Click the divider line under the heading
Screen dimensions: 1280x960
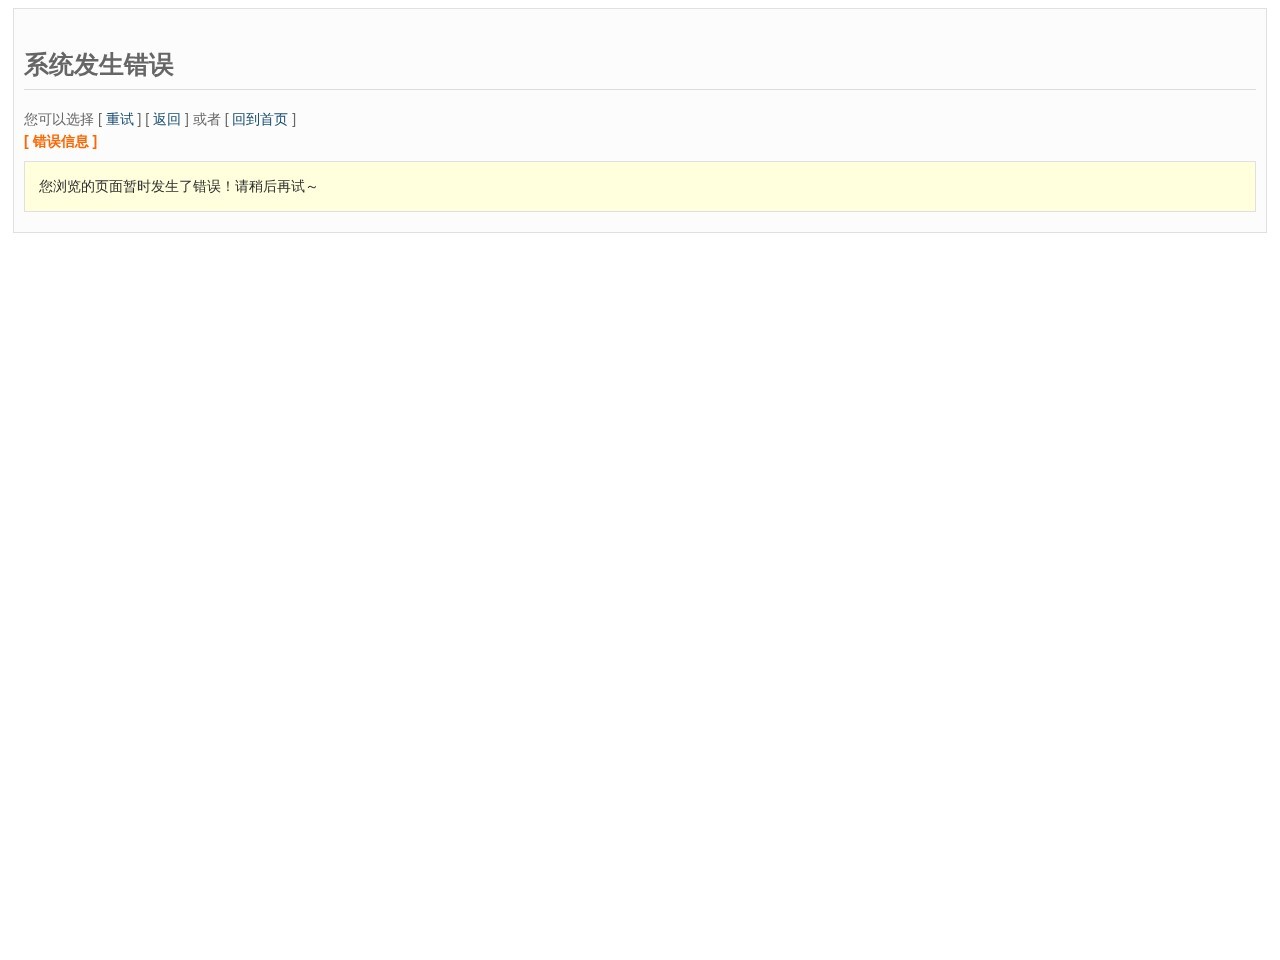pos(640,89)
